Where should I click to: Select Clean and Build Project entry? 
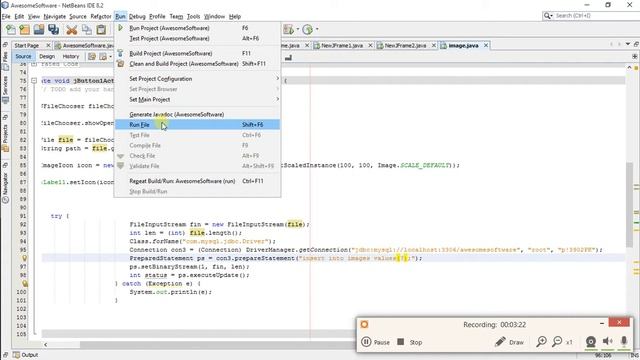[x=198, y=64]
